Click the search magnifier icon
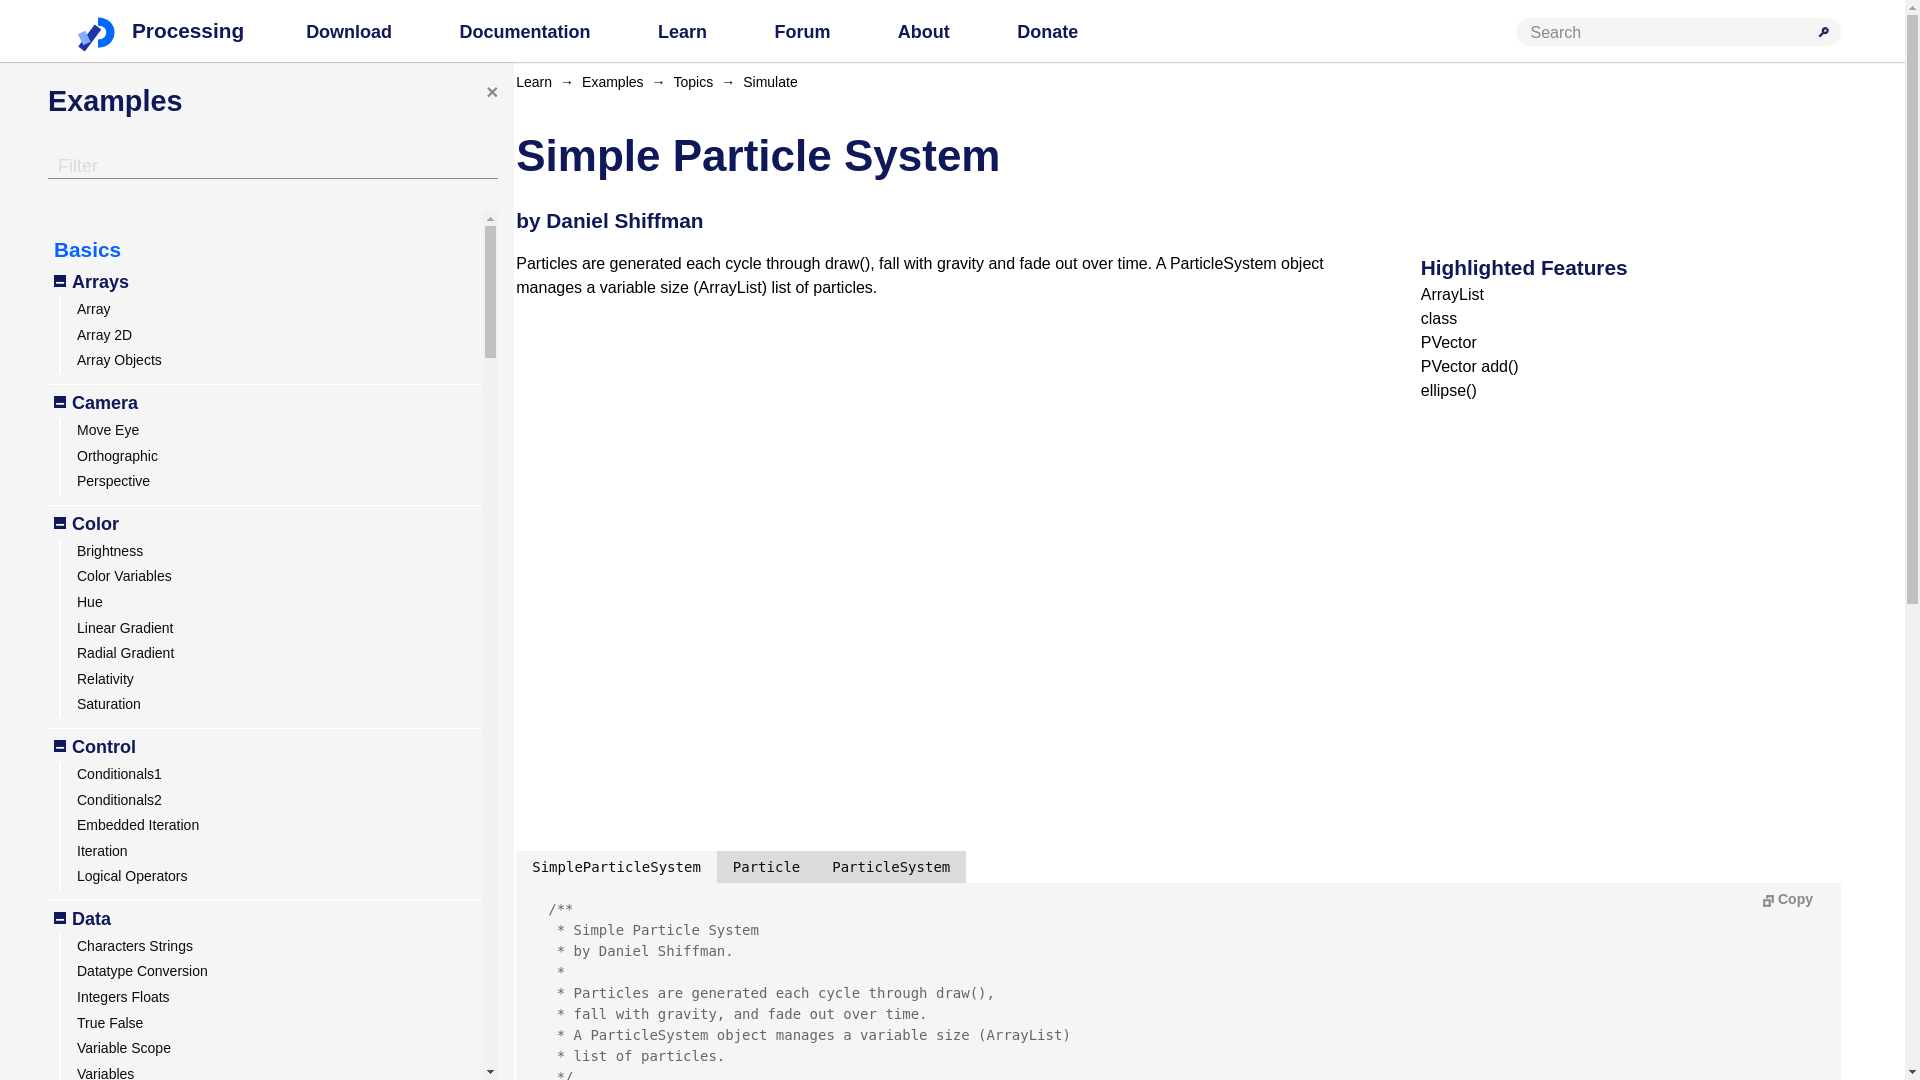Image resolution: width=1920 pixels, height=1080 pixels. pyautogui.click(x=1823, y=32)
